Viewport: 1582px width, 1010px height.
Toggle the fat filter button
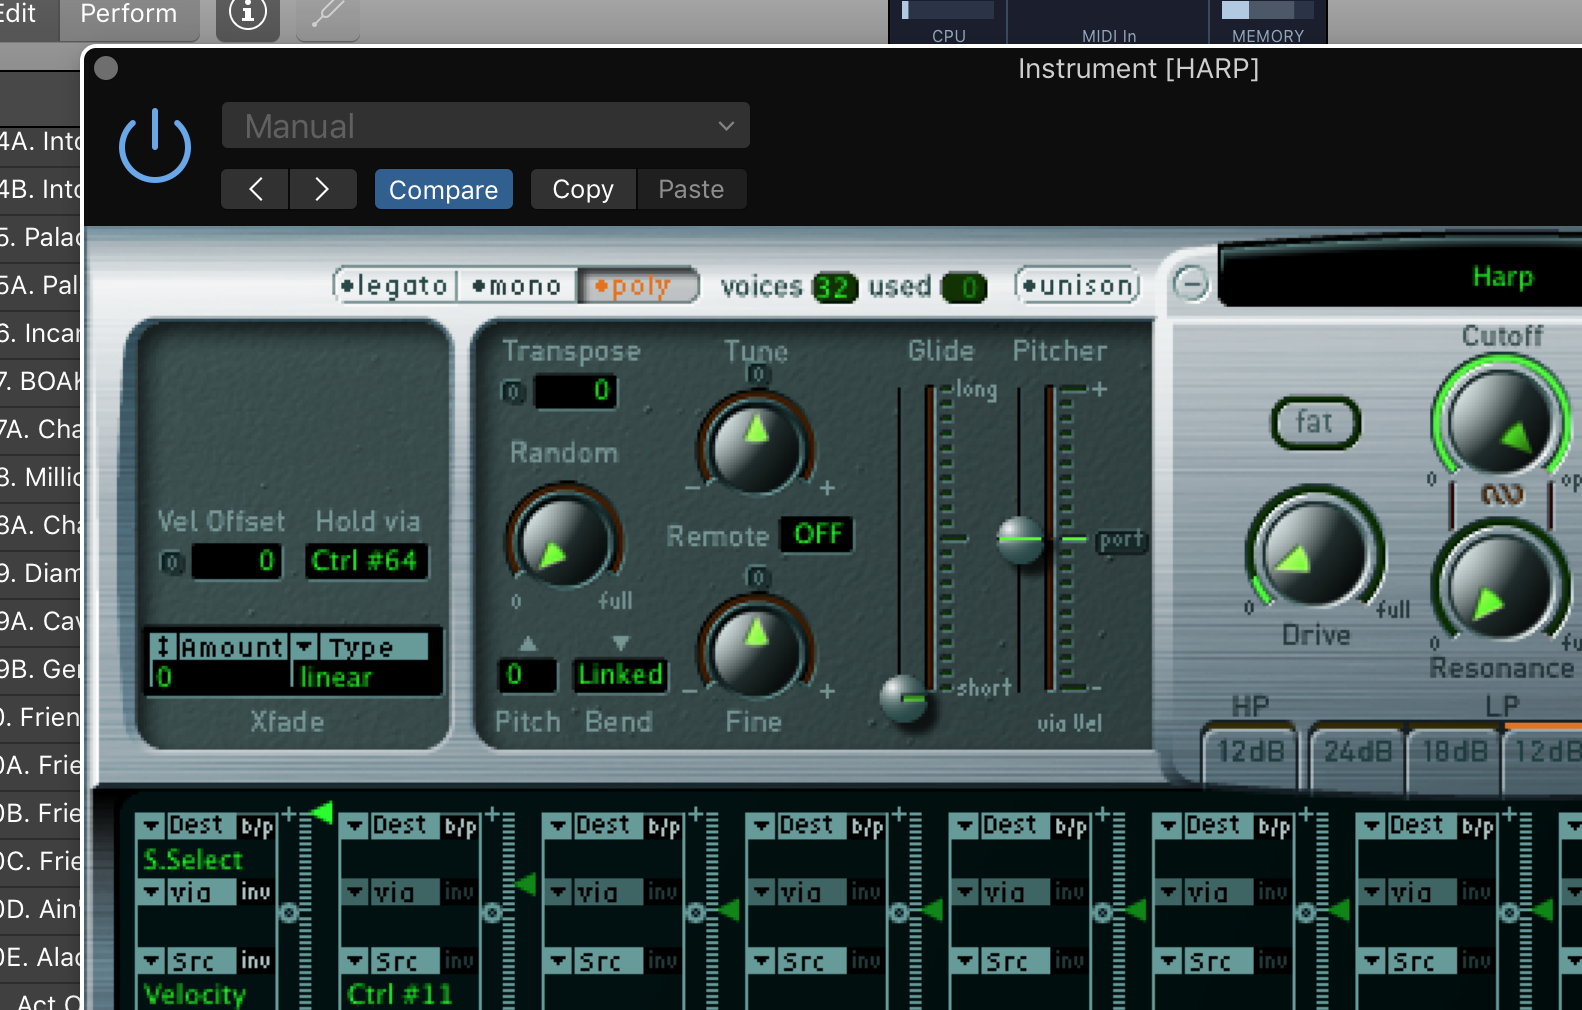click(1314, 423)
